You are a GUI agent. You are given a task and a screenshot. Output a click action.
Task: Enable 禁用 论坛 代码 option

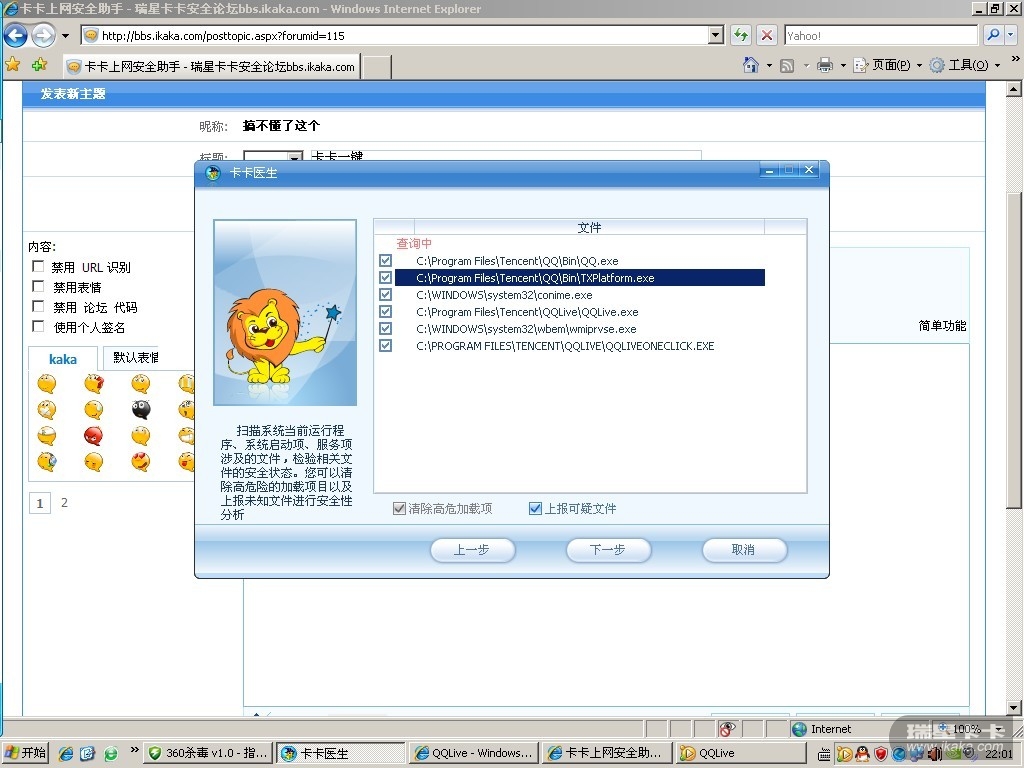[x=39, y=306]
